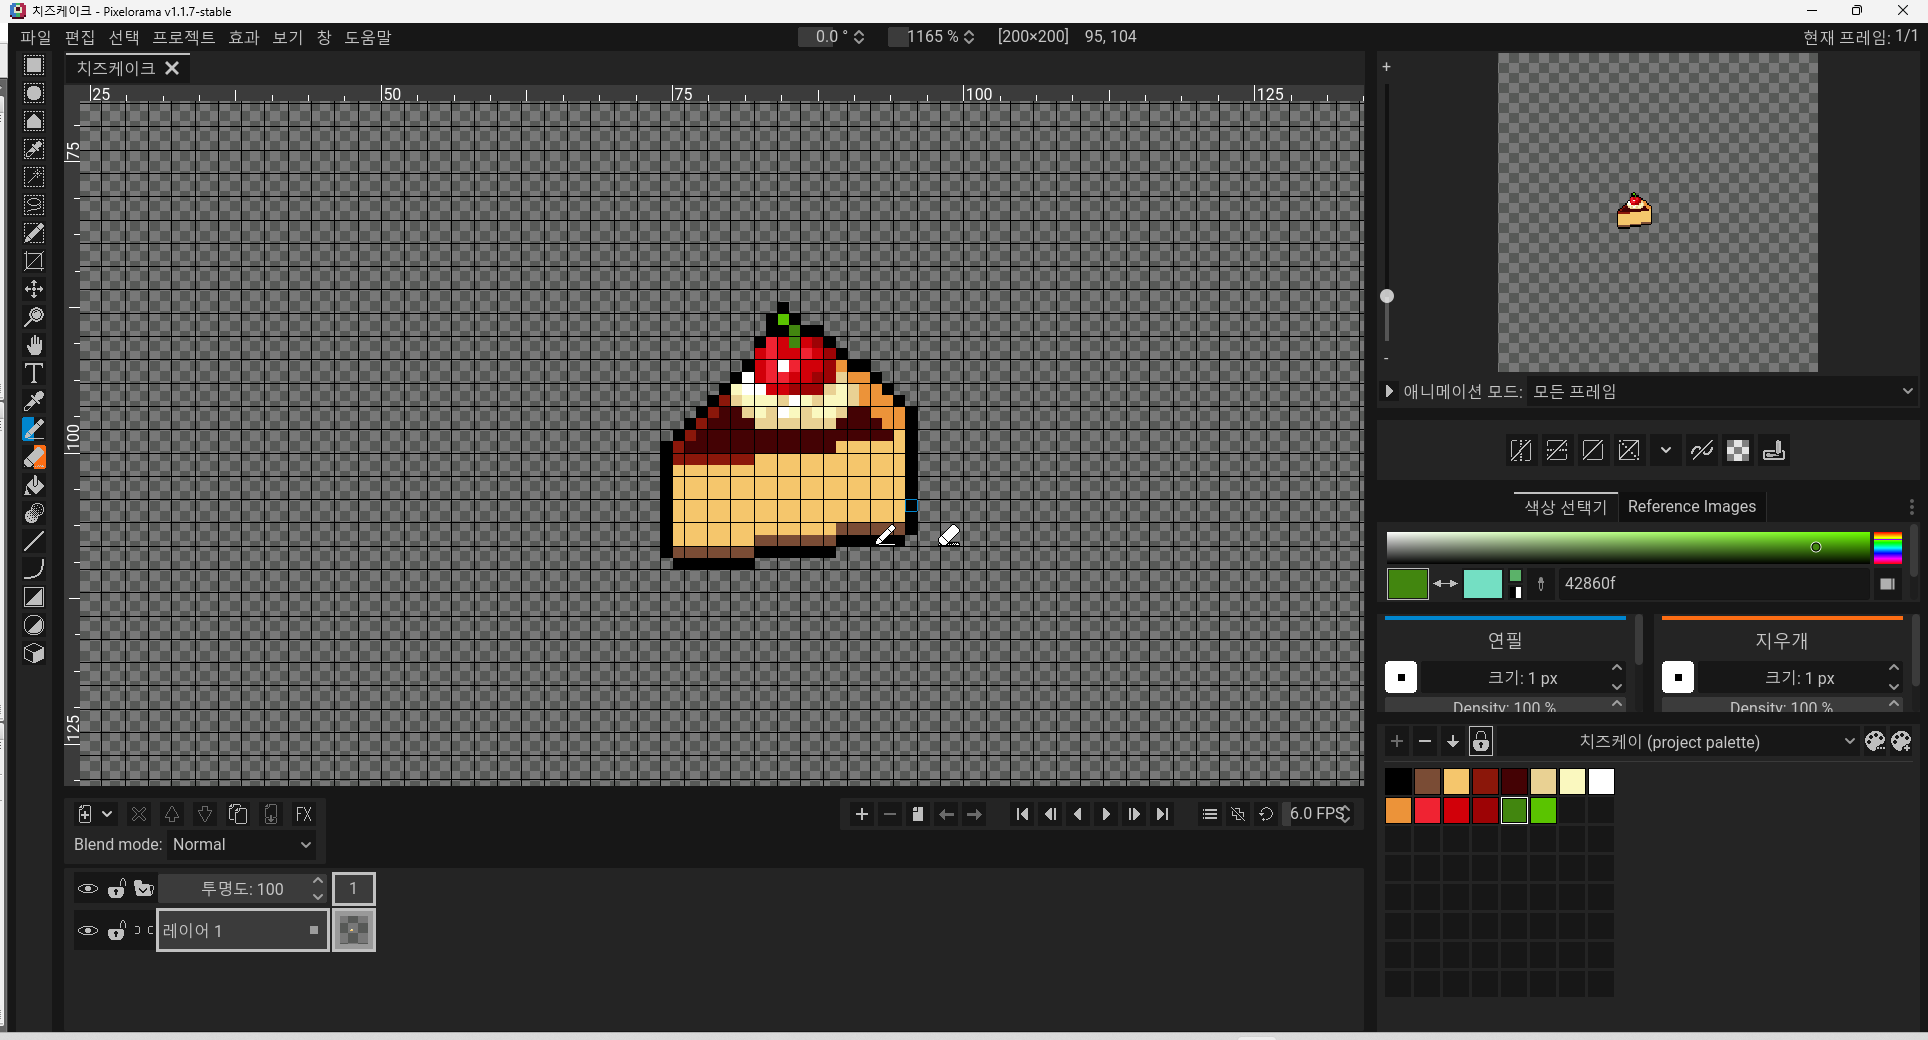This screenshot has height=1040, width=1928.
Task: Select the Bucket fill tool
Action: coord(34,486)
